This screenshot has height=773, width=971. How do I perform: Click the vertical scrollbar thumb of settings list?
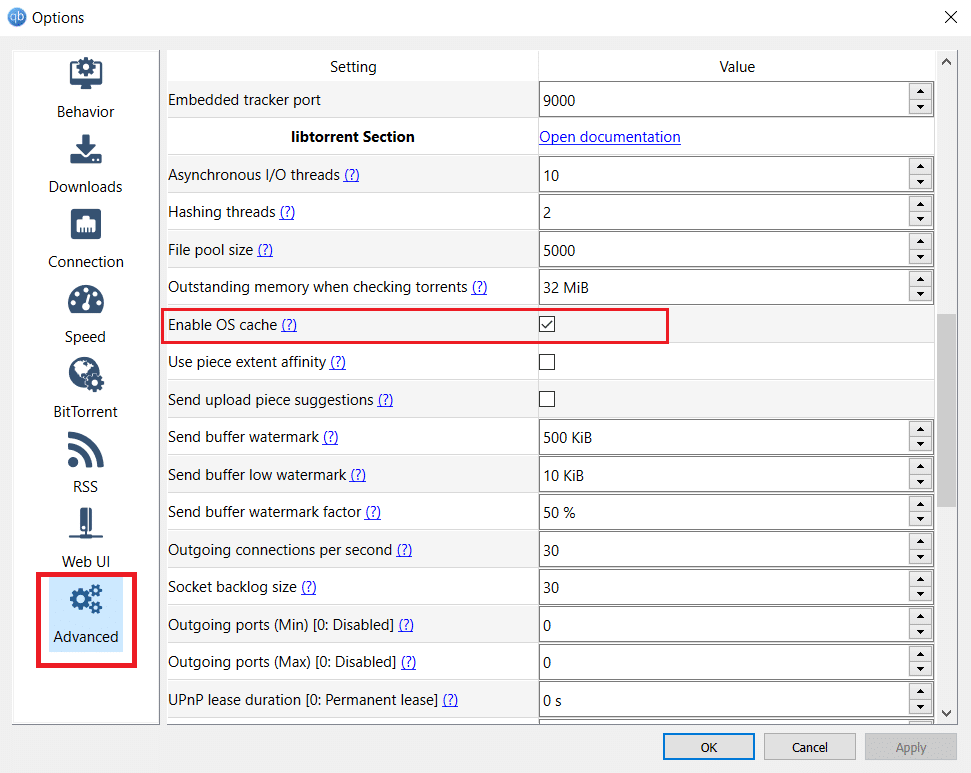946,411
